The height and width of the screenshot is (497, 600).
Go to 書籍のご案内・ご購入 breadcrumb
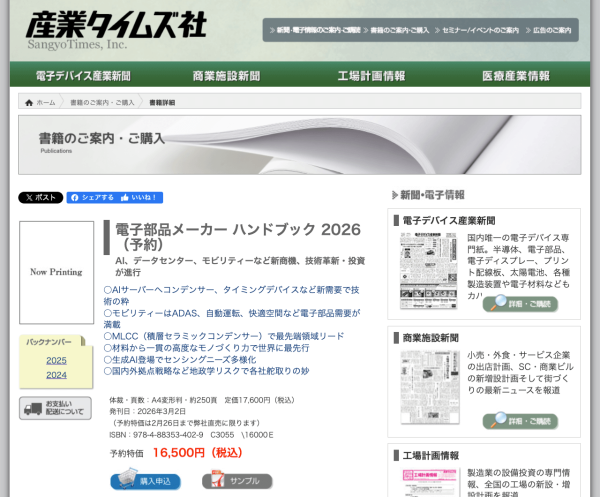point(102,103)
